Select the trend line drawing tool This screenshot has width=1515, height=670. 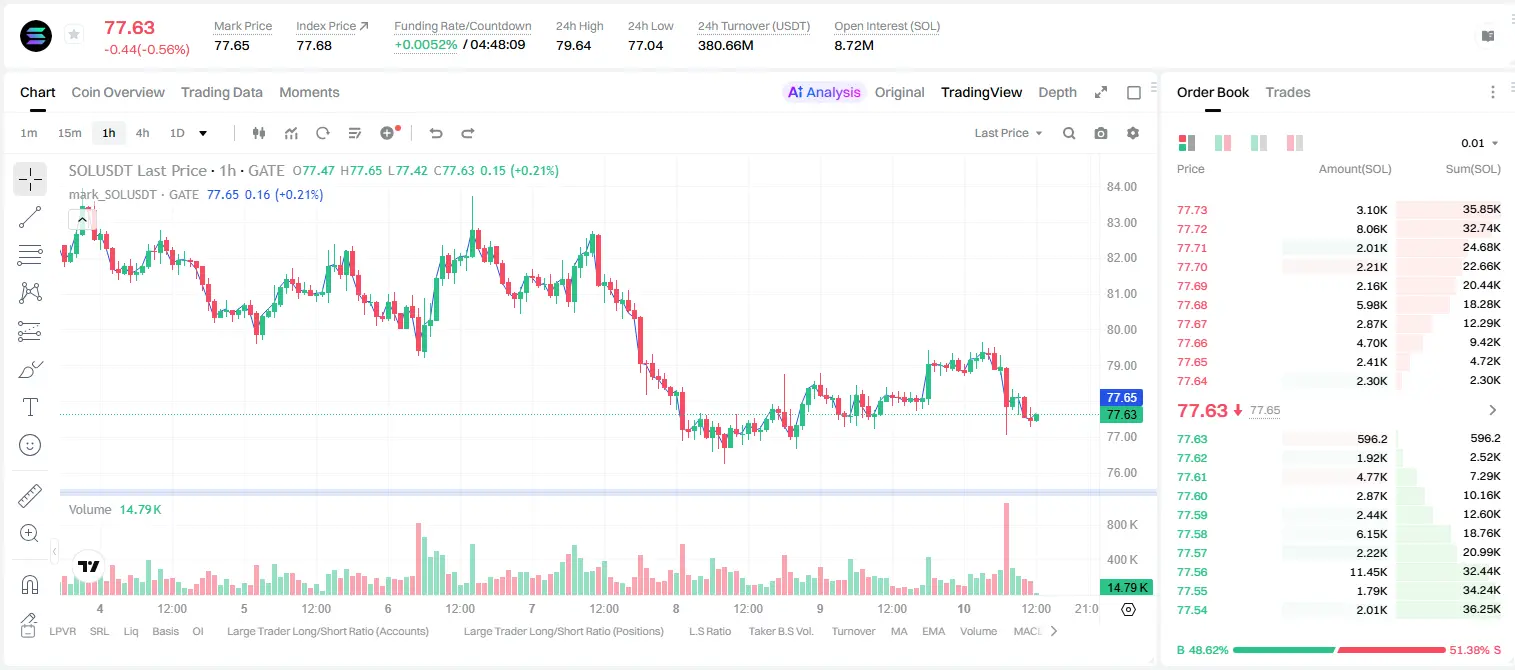30,217
